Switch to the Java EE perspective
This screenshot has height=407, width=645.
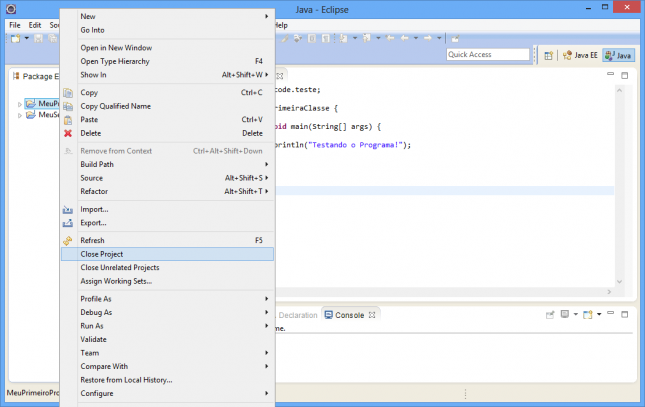[580, 55]
